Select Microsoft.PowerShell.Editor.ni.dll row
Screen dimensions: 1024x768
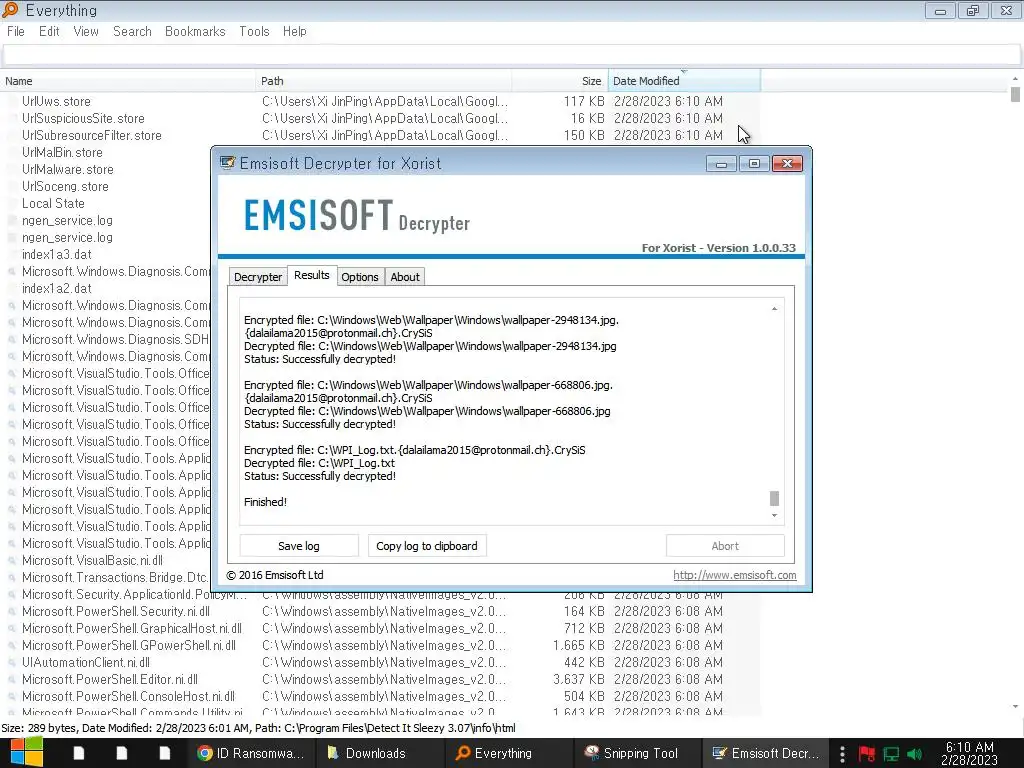pos(381,679)
